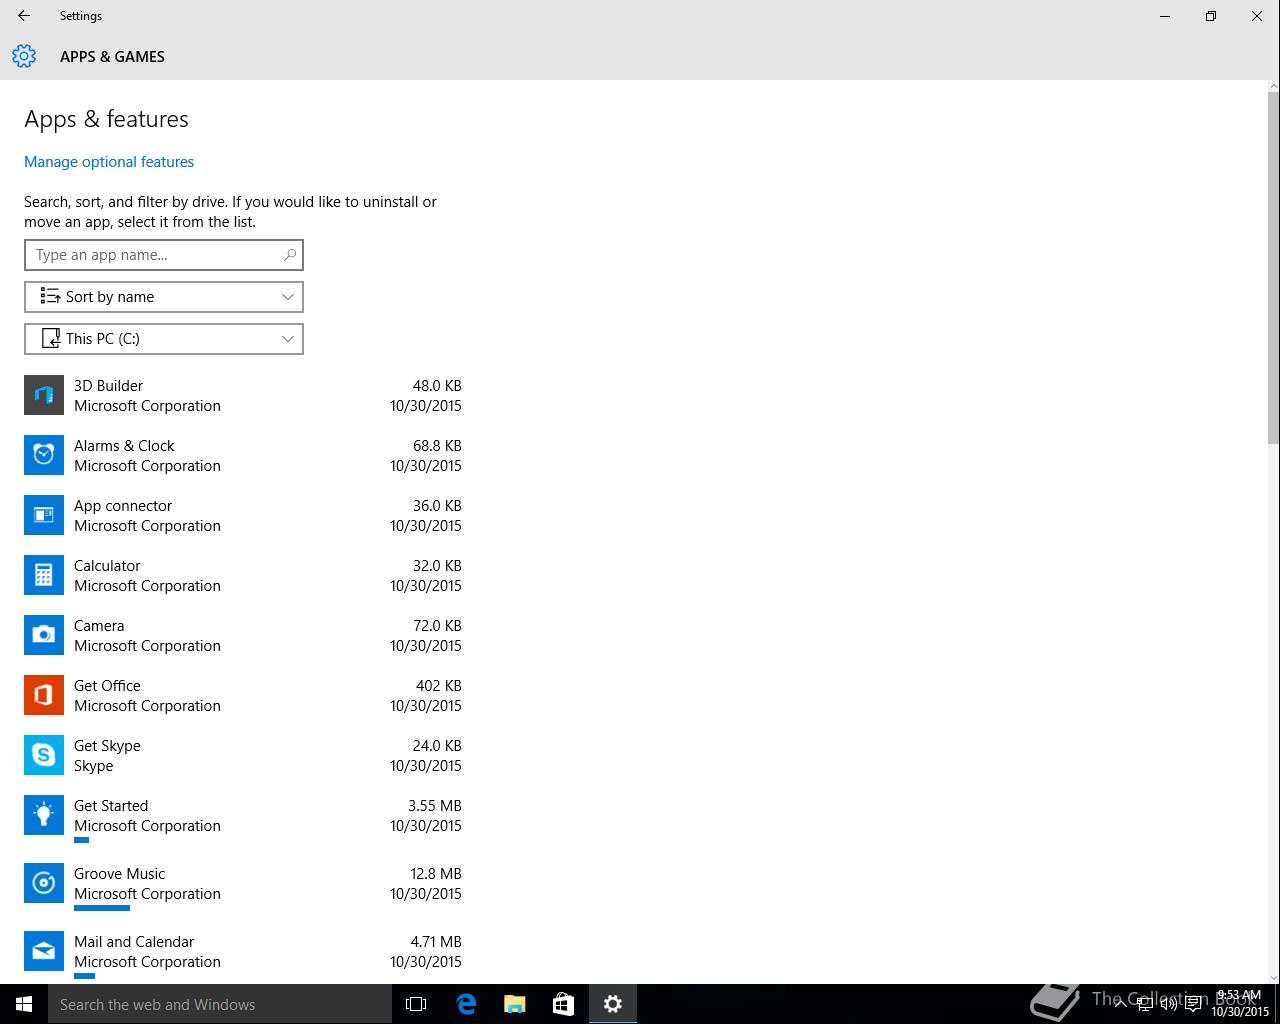Screen dimensions: 1280x1024
Task: Select the Groove Music list entry
Action: 243,887
